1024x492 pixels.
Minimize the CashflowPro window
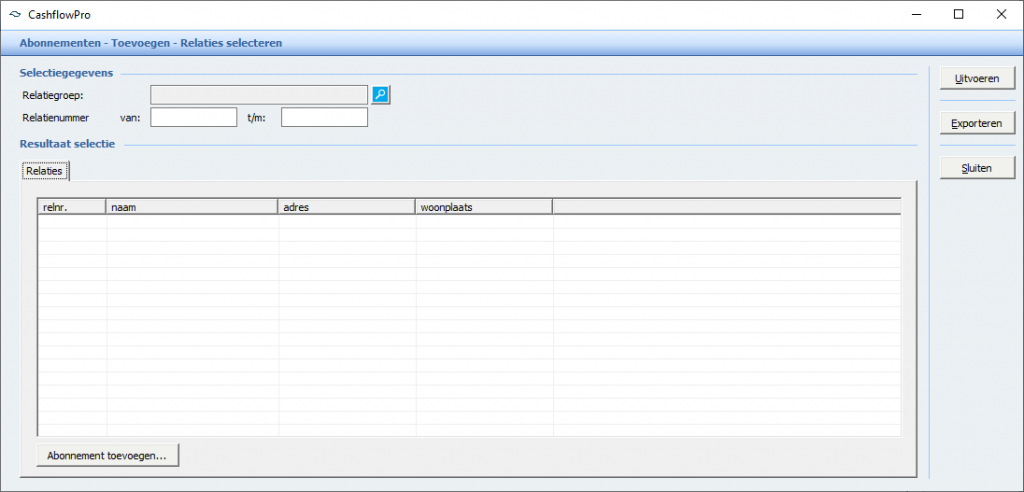[x=916, y=14]
